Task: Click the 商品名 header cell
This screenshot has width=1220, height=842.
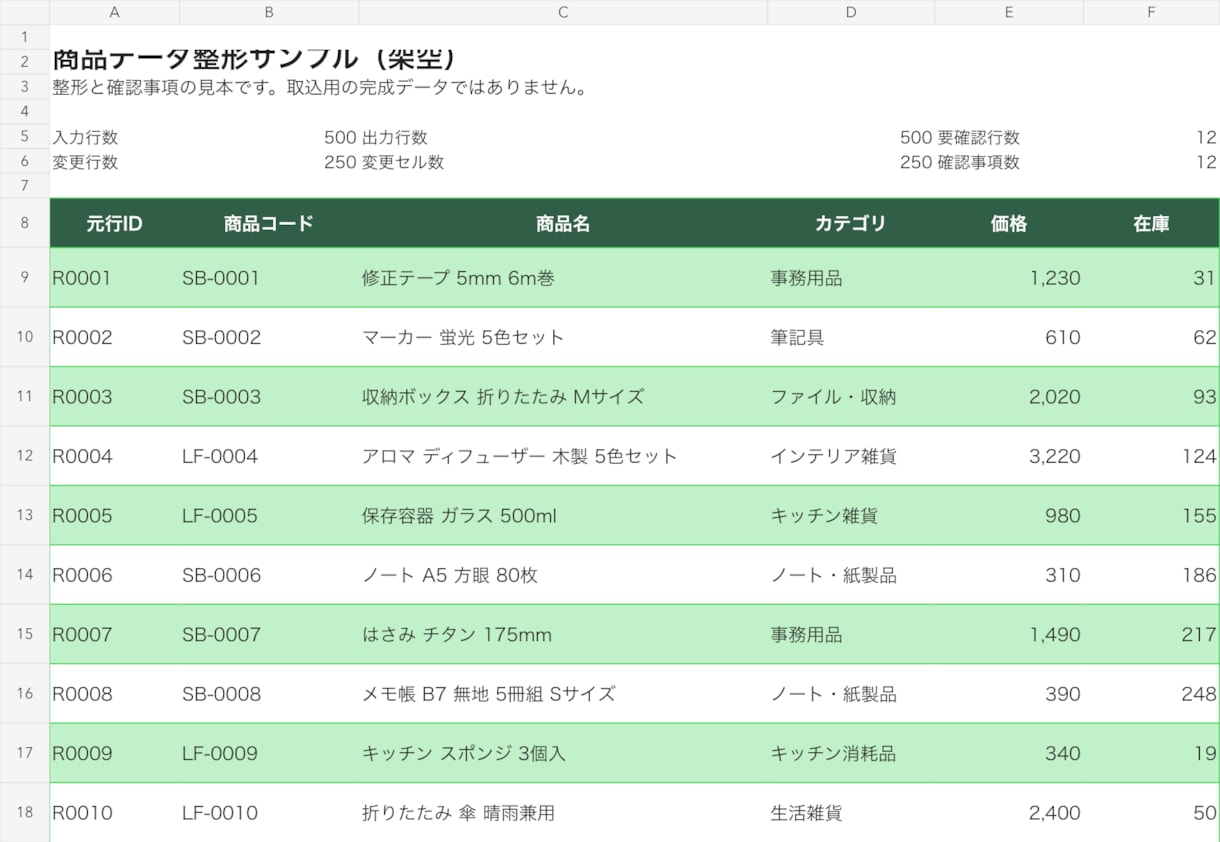Action: (x=563, y=223)
